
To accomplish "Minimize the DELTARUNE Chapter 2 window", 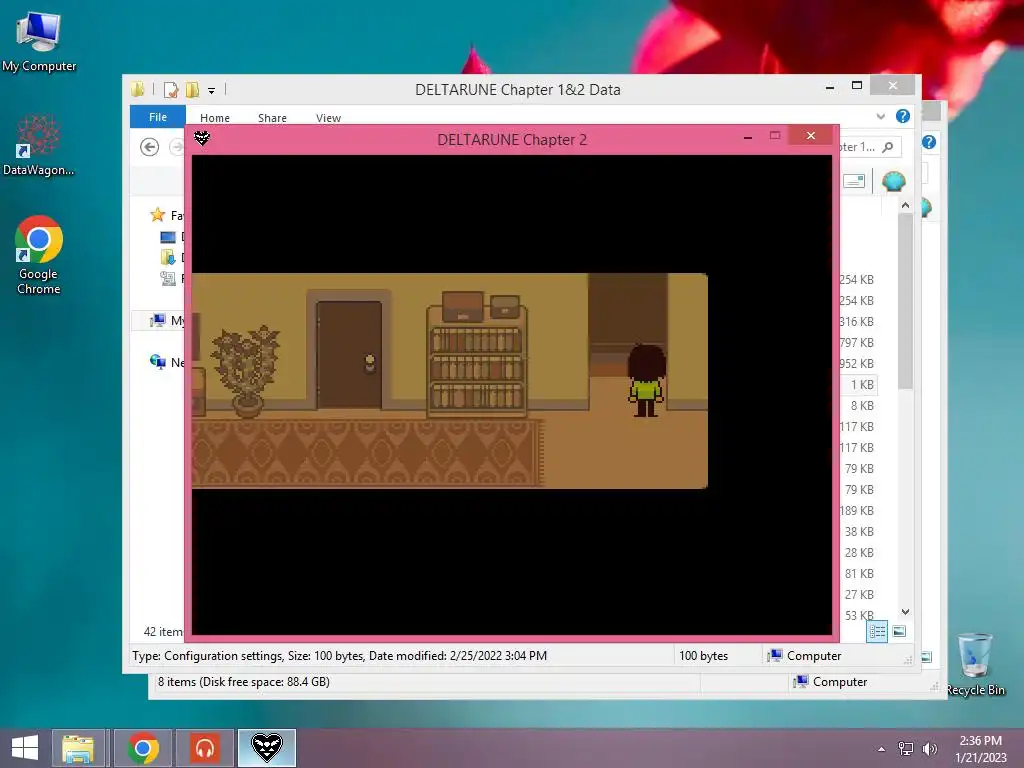I will point(748,137).
